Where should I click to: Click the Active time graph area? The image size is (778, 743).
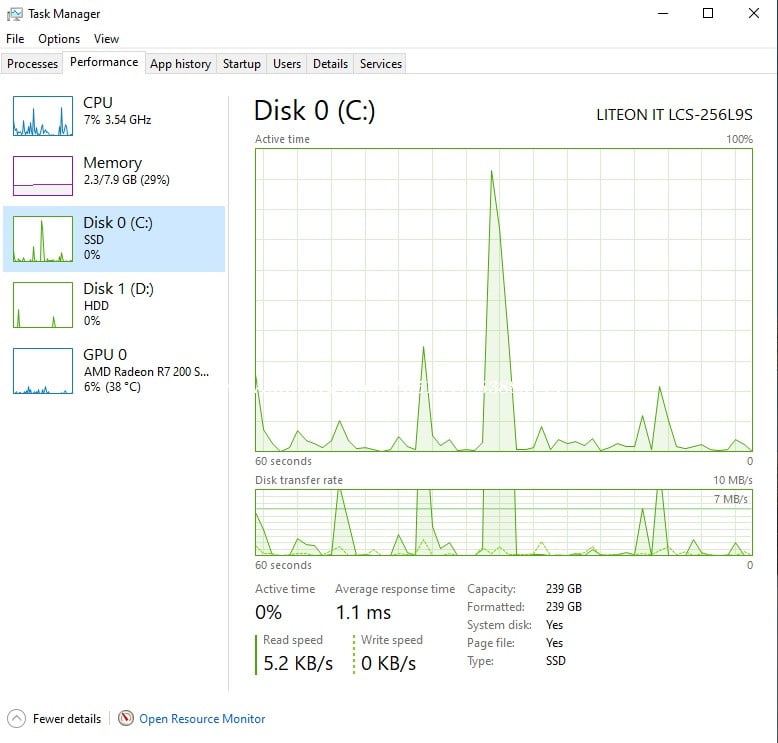coord(503,300)
